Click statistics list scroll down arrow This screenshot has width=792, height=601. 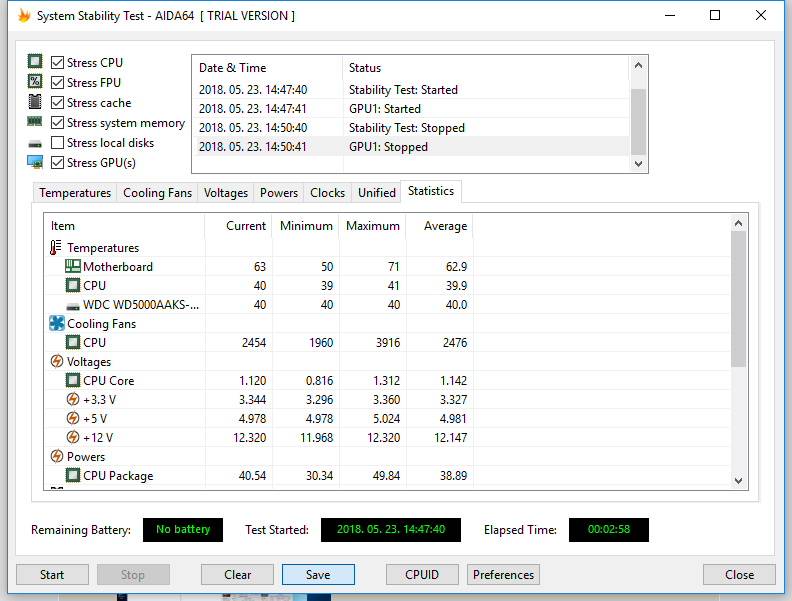[x=738, y=481]
